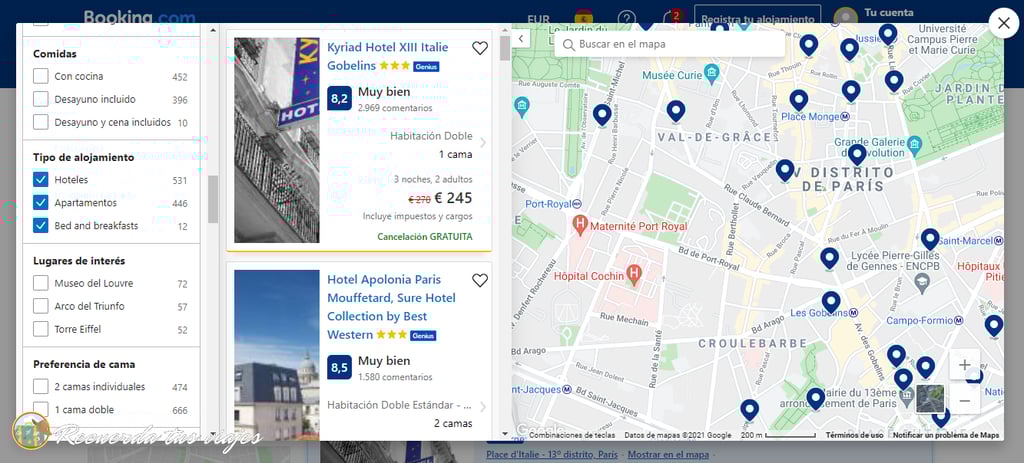This screenshot has width=1024, height=463.
Task: Tick Desayuno y cena incluidos checkbox
Action: pos(40,122)
